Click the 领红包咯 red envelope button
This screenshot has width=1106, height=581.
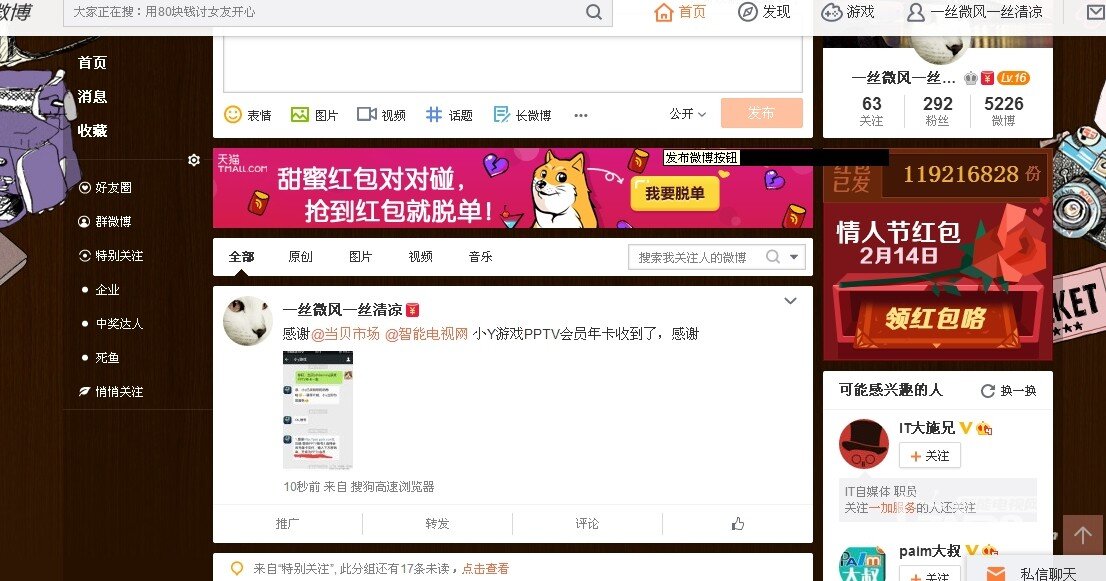(935, 318)
